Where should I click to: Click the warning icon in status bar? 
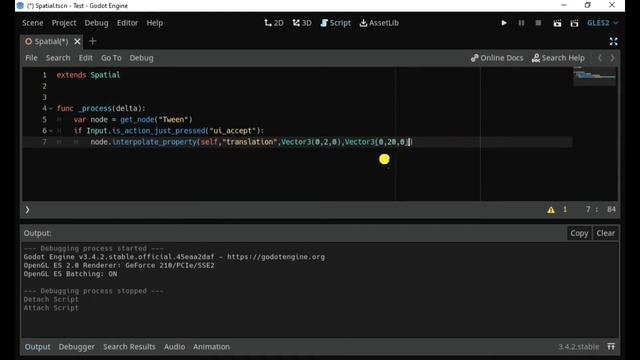coord(551,210)
